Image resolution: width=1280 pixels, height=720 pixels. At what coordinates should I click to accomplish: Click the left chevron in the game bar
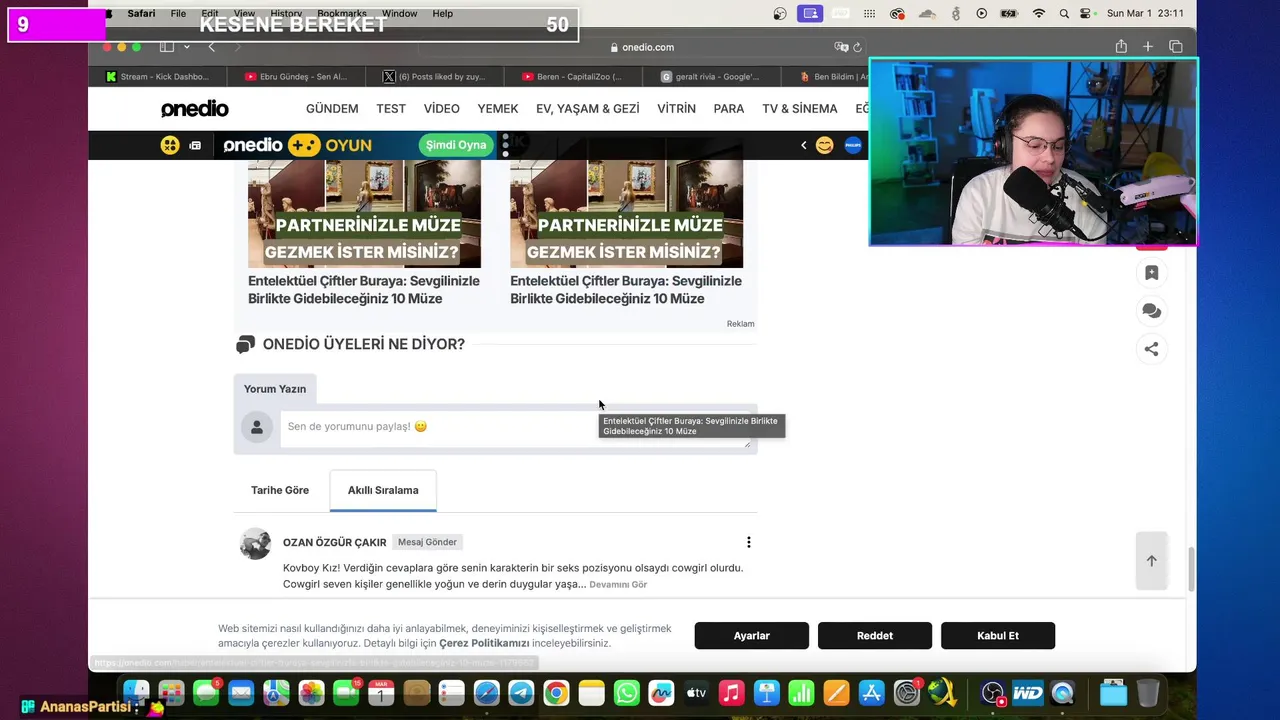tap(803, 145)
